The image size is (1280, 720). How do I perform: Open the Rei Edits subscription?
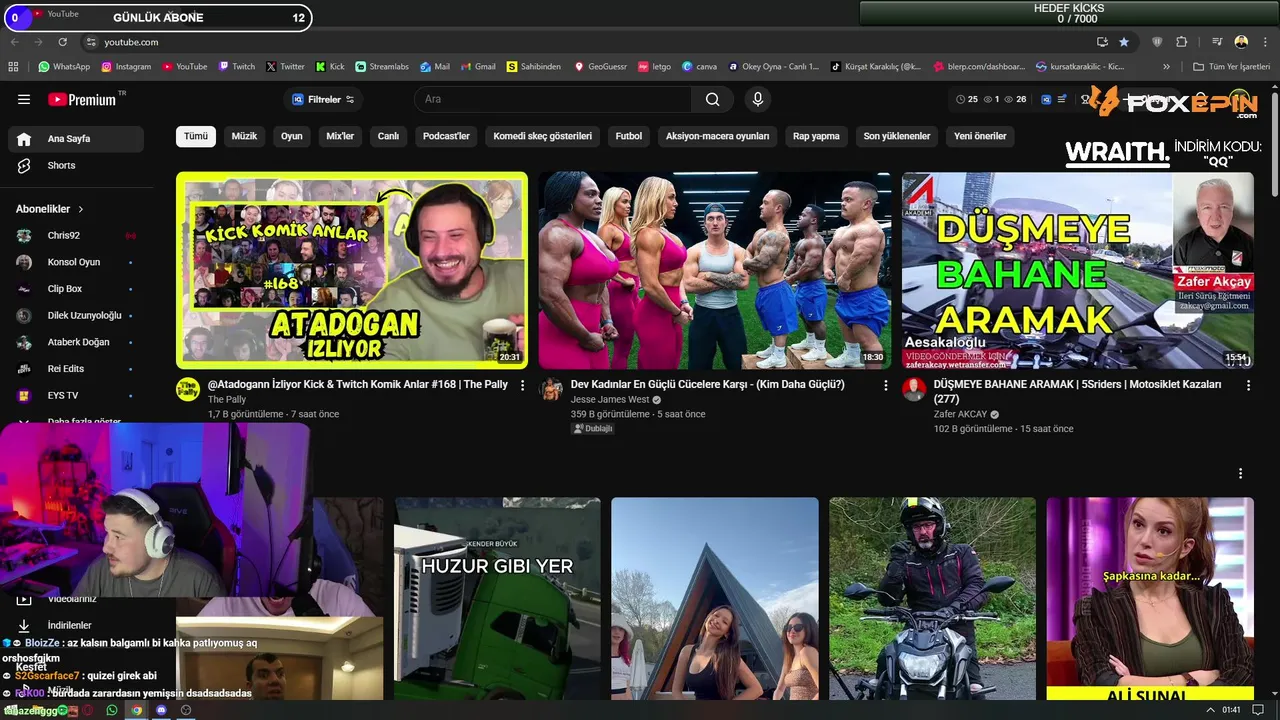[x=76, y=369]
